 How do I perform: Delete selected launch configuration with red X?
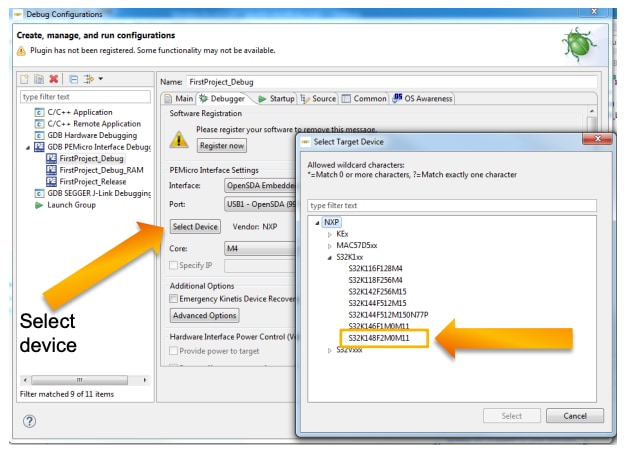coord(52,78)
